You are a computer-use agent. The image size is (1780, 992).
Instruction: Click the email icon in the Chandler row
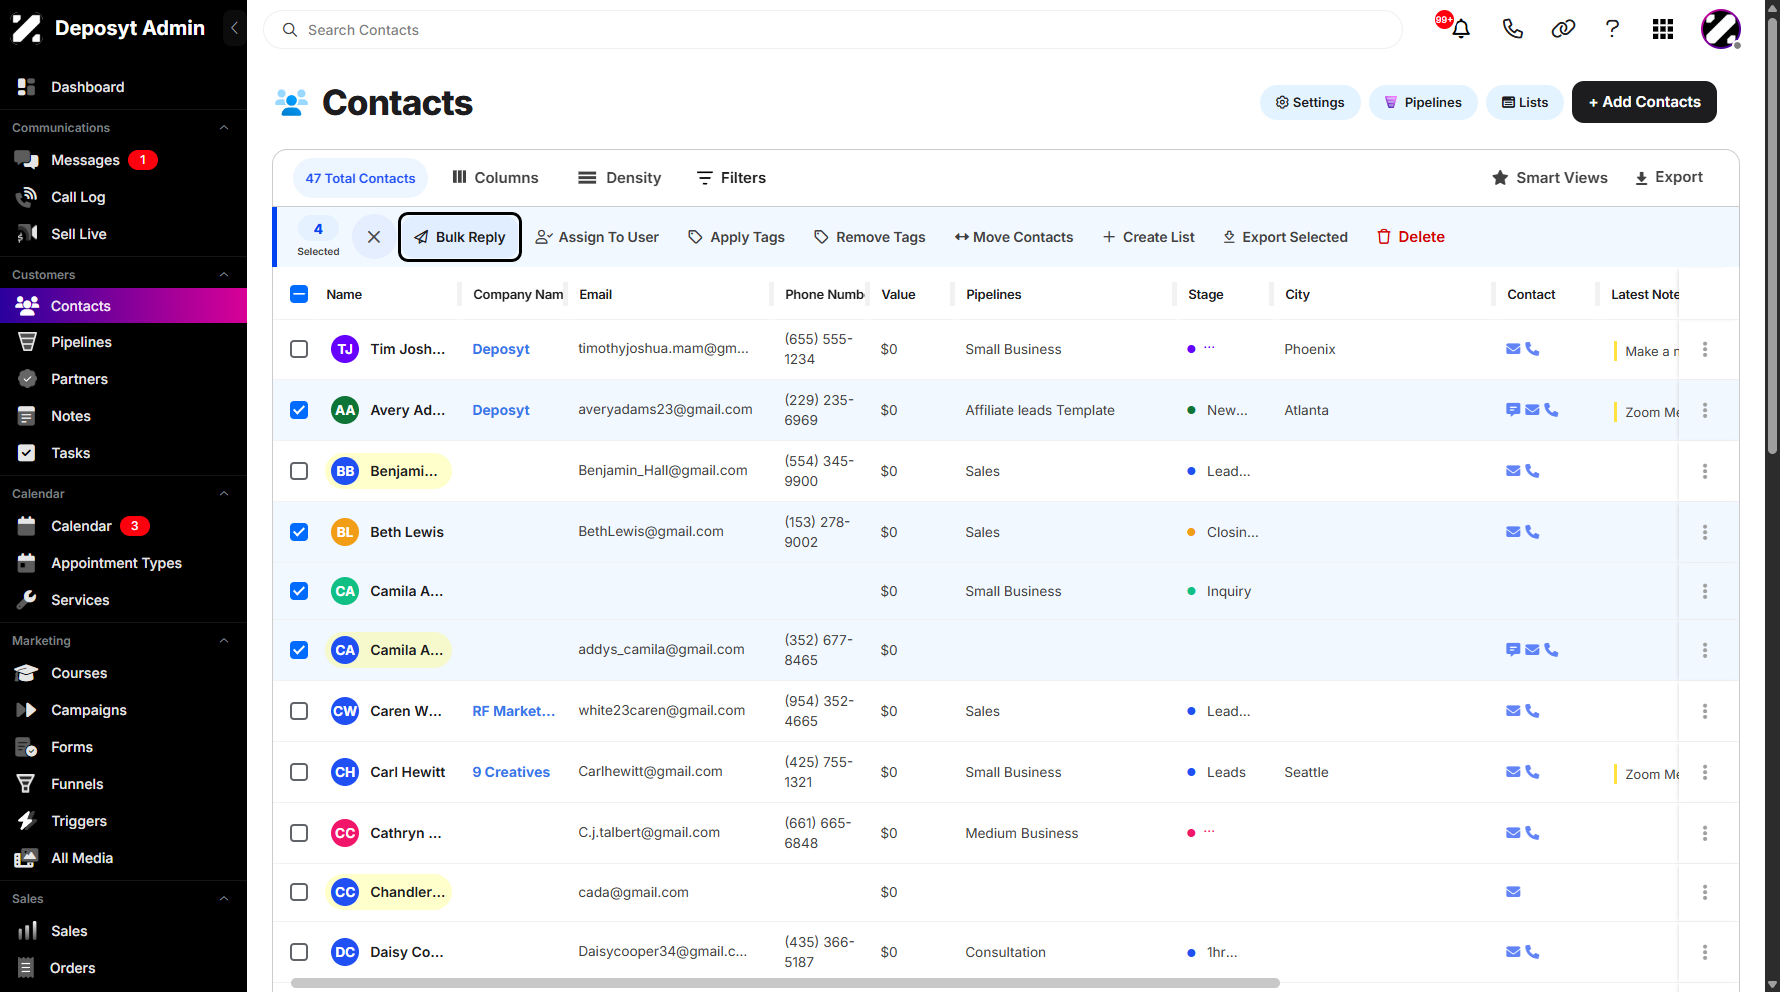coord(1513,892)
